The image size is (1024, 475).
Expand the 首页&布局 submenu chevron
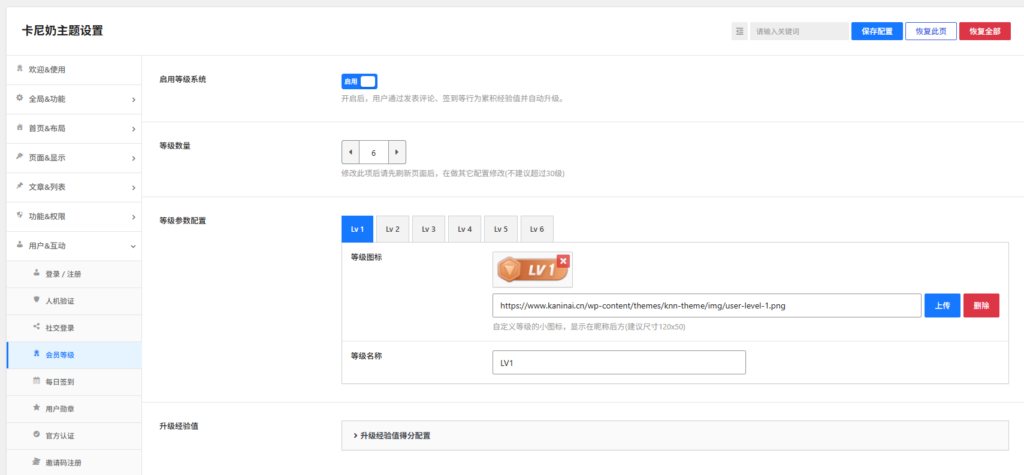pos(133,129)
